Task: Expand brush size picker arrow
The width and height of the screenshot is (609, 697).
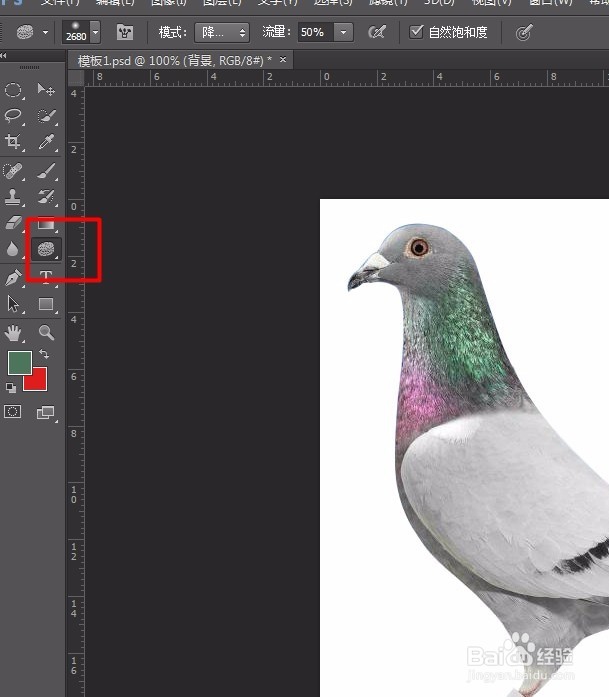Action: pos(95,32)
